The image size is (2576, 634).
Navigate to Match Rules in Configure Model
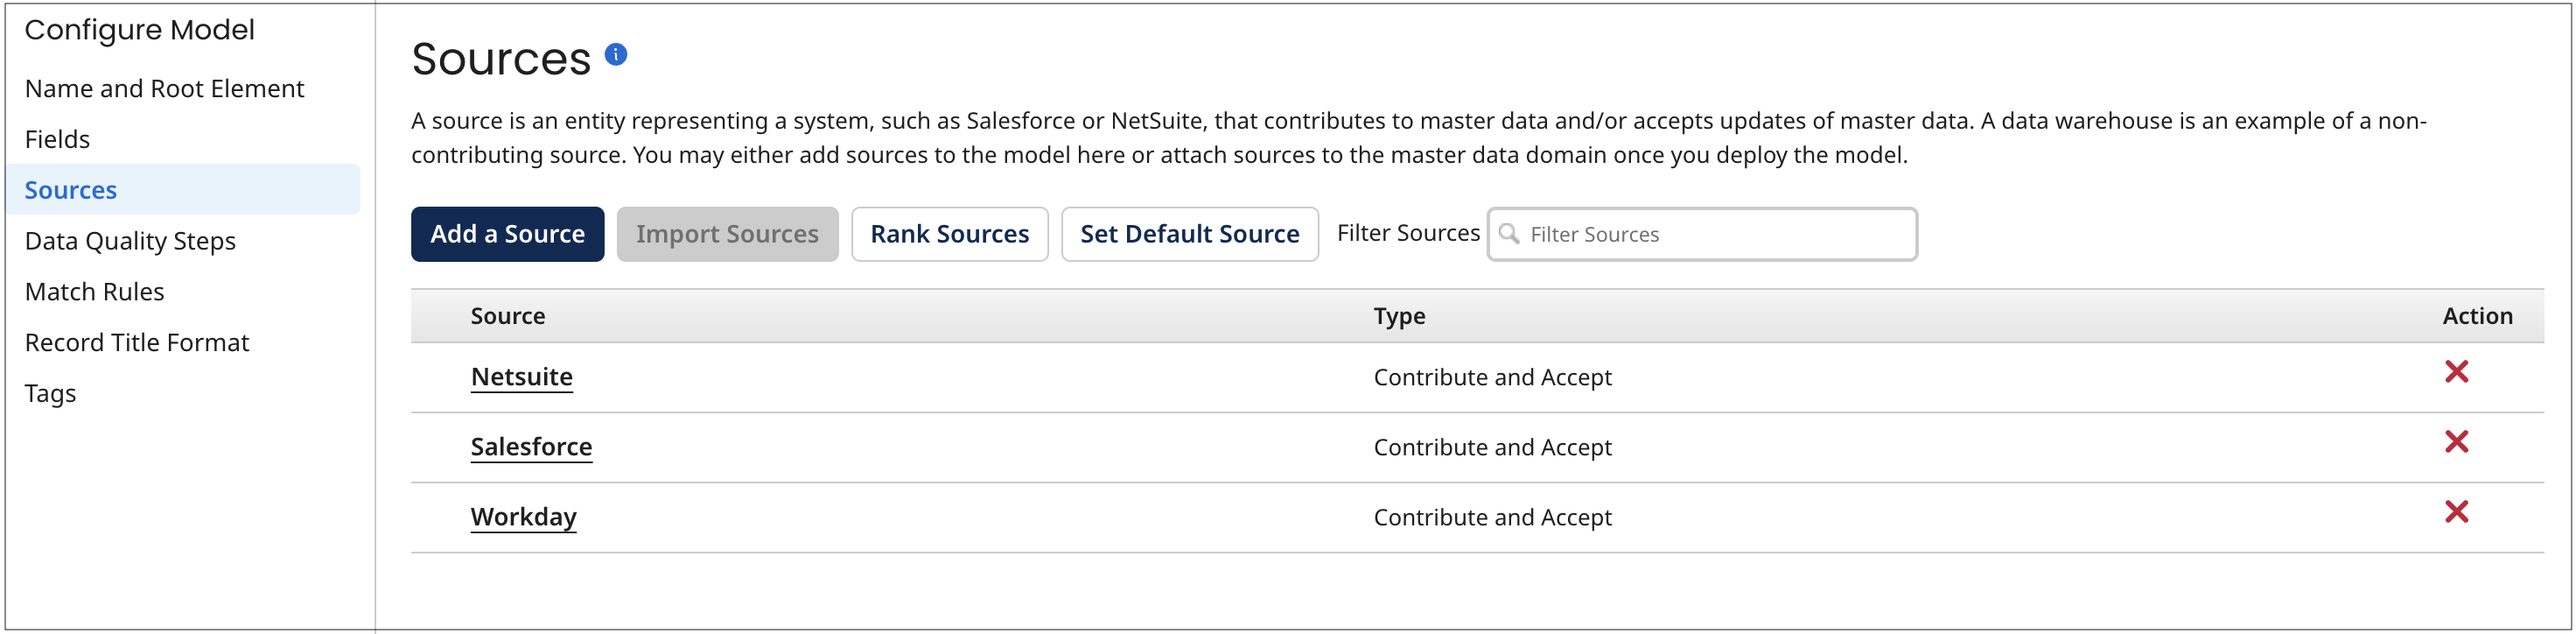point(95,291)
